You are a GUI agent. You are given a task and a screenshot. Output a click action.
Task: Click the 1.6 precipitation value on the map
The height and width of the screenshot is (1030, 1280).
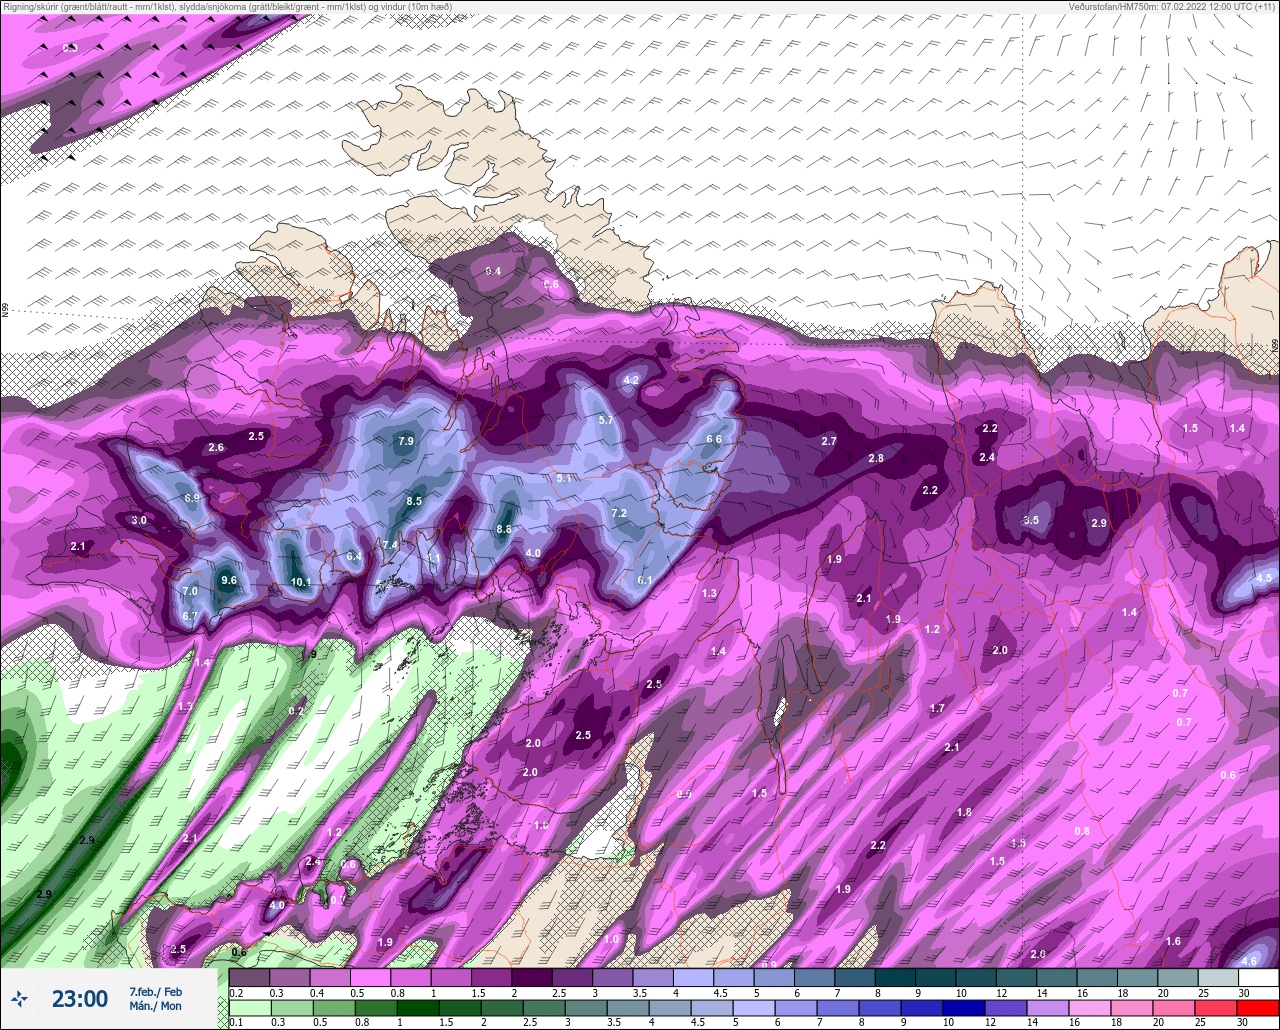(x=1174, y=941)
